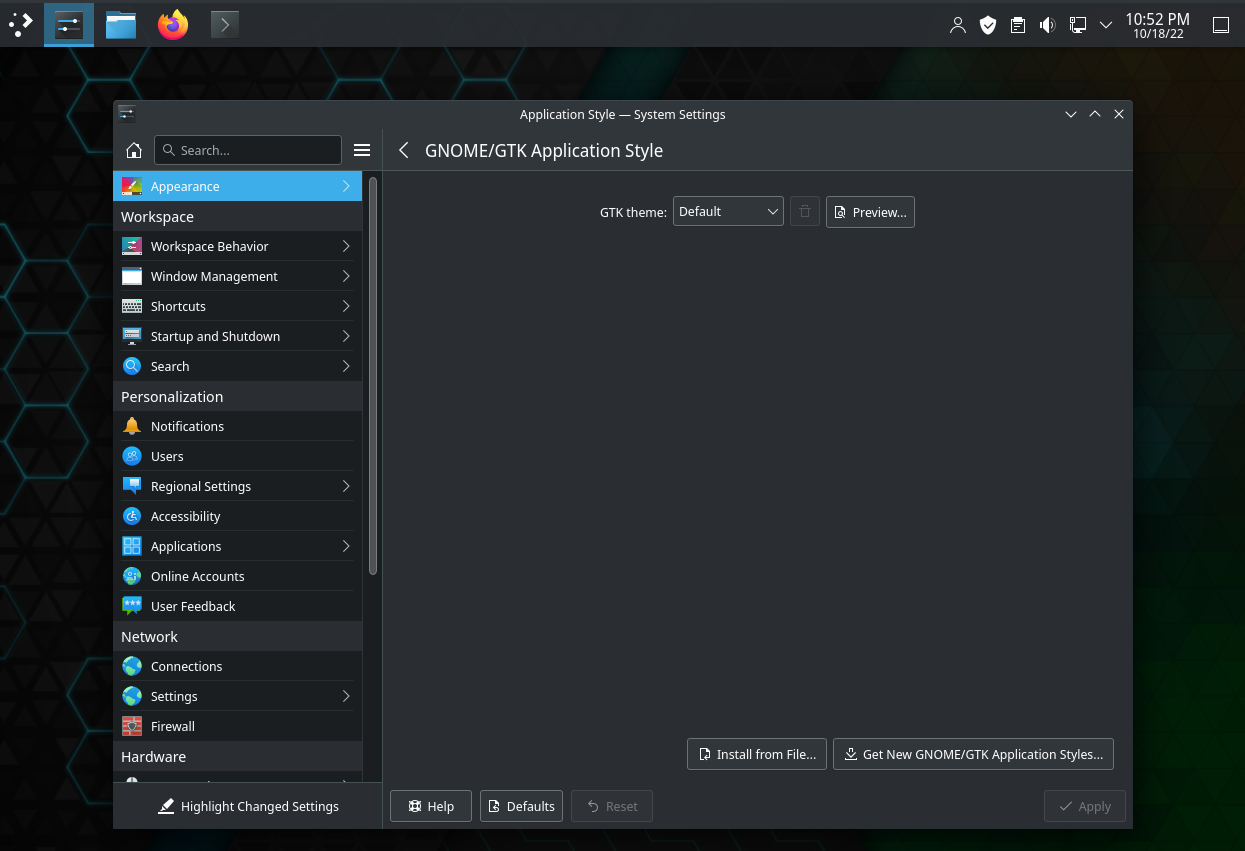Click Get New GNOME/GTK Application Styles
Image resolution: width=1245 pixels, height=851 pixels.
point(973,754)
